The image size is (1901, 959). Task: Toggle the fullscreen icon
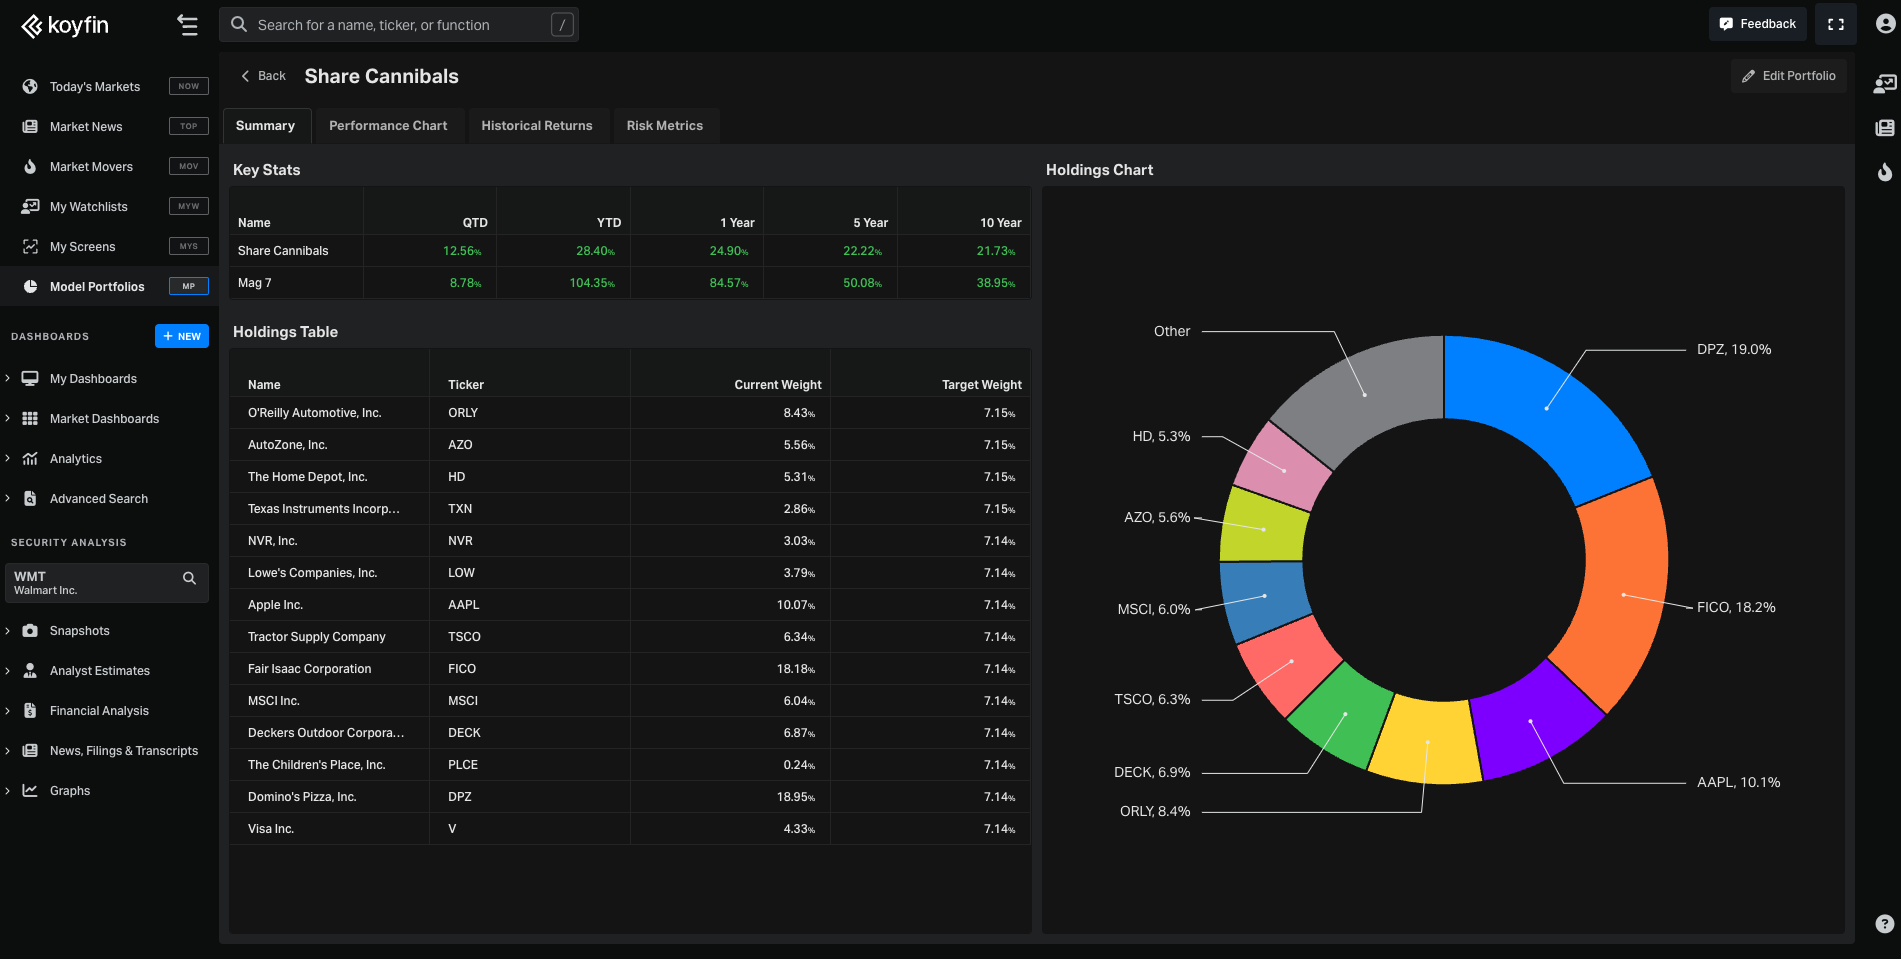tap(1836, 24)
